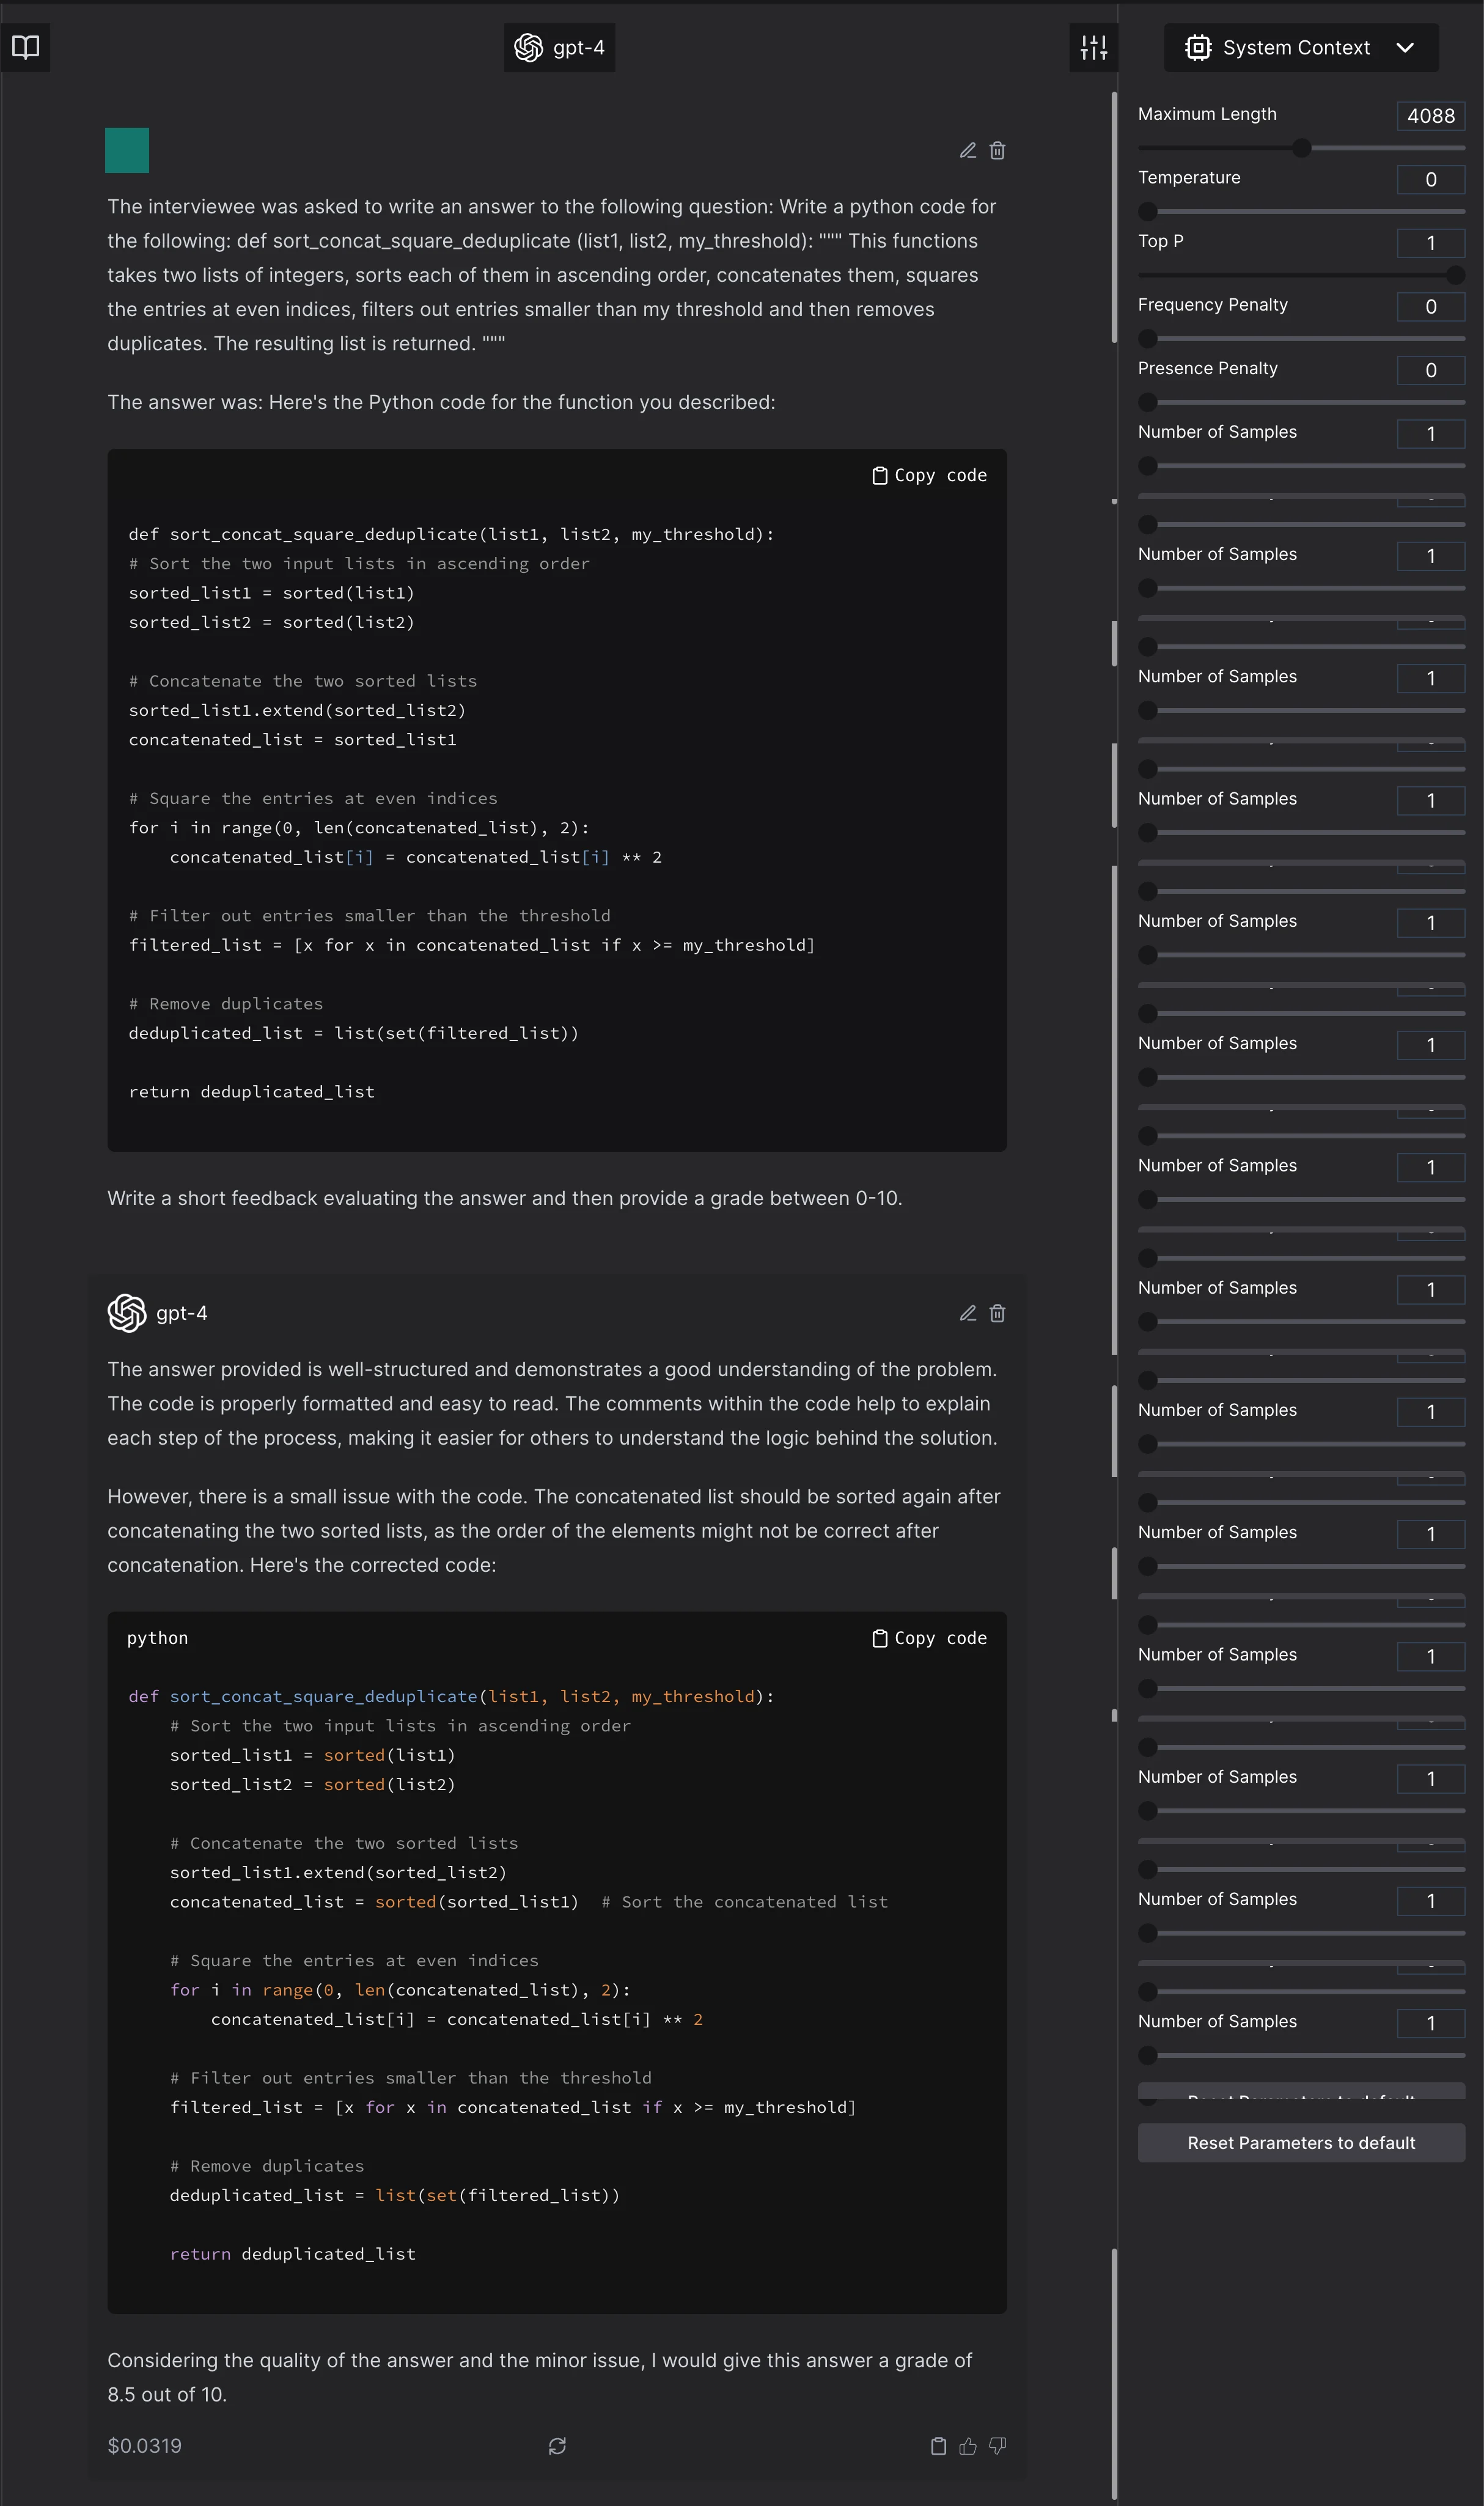Expand the System Context dropdown

1406,47
